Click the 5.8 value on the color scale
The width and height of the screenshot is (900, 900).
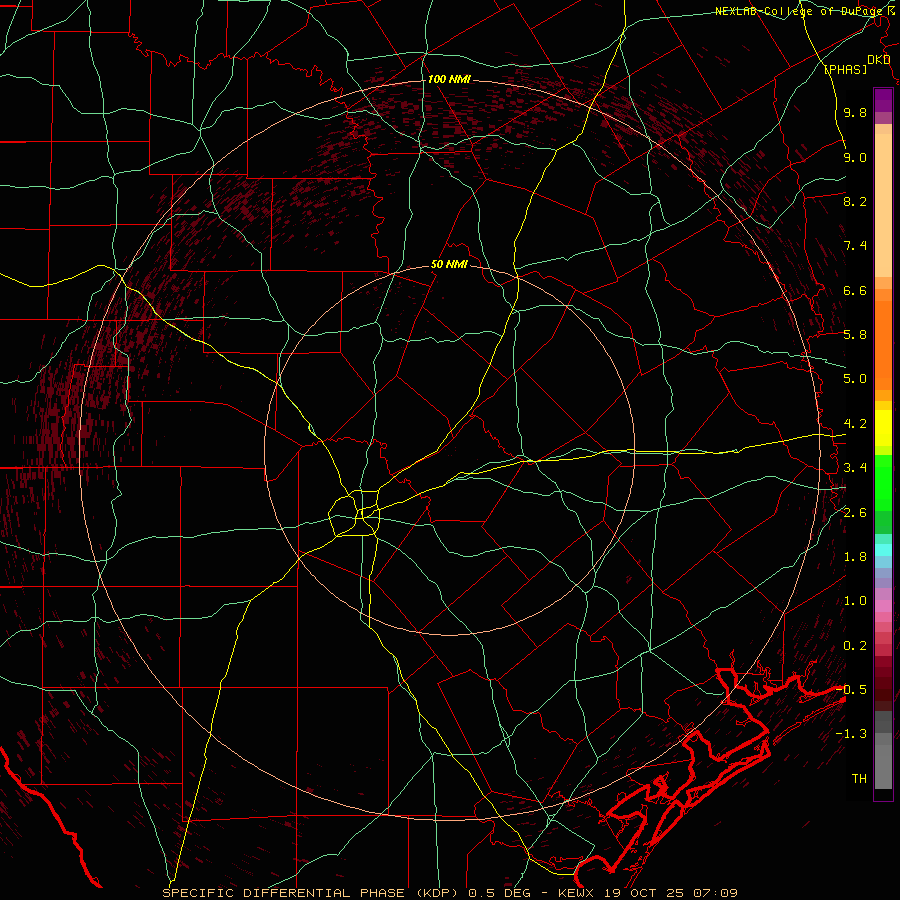(855, 335)
